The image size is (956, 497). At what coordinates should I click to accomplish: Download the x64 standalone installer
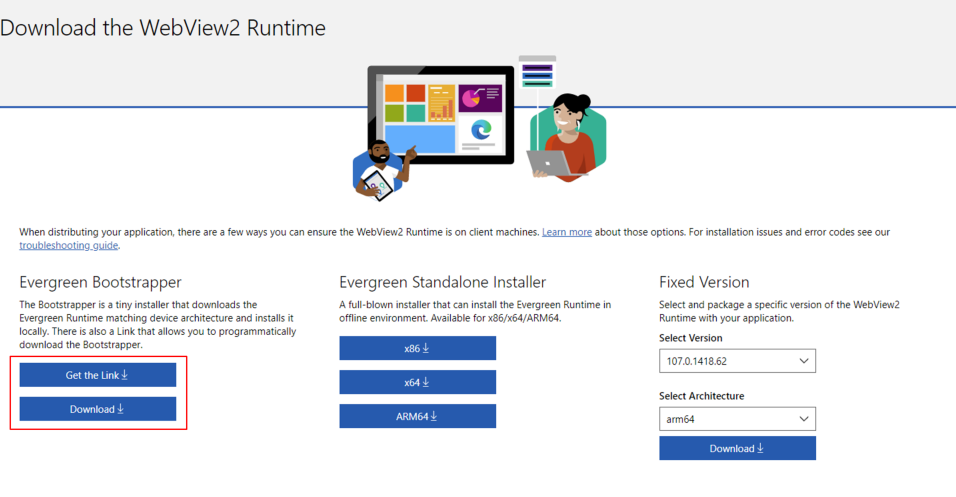coord(418,382)
